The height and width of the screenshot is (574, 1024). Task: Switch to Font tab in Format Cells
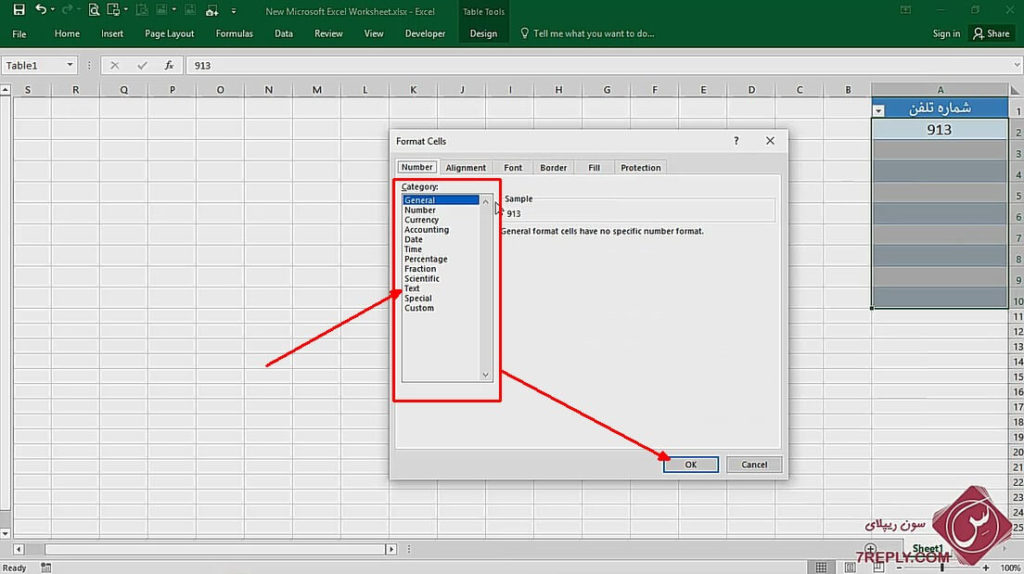click(x=513, y=168)
